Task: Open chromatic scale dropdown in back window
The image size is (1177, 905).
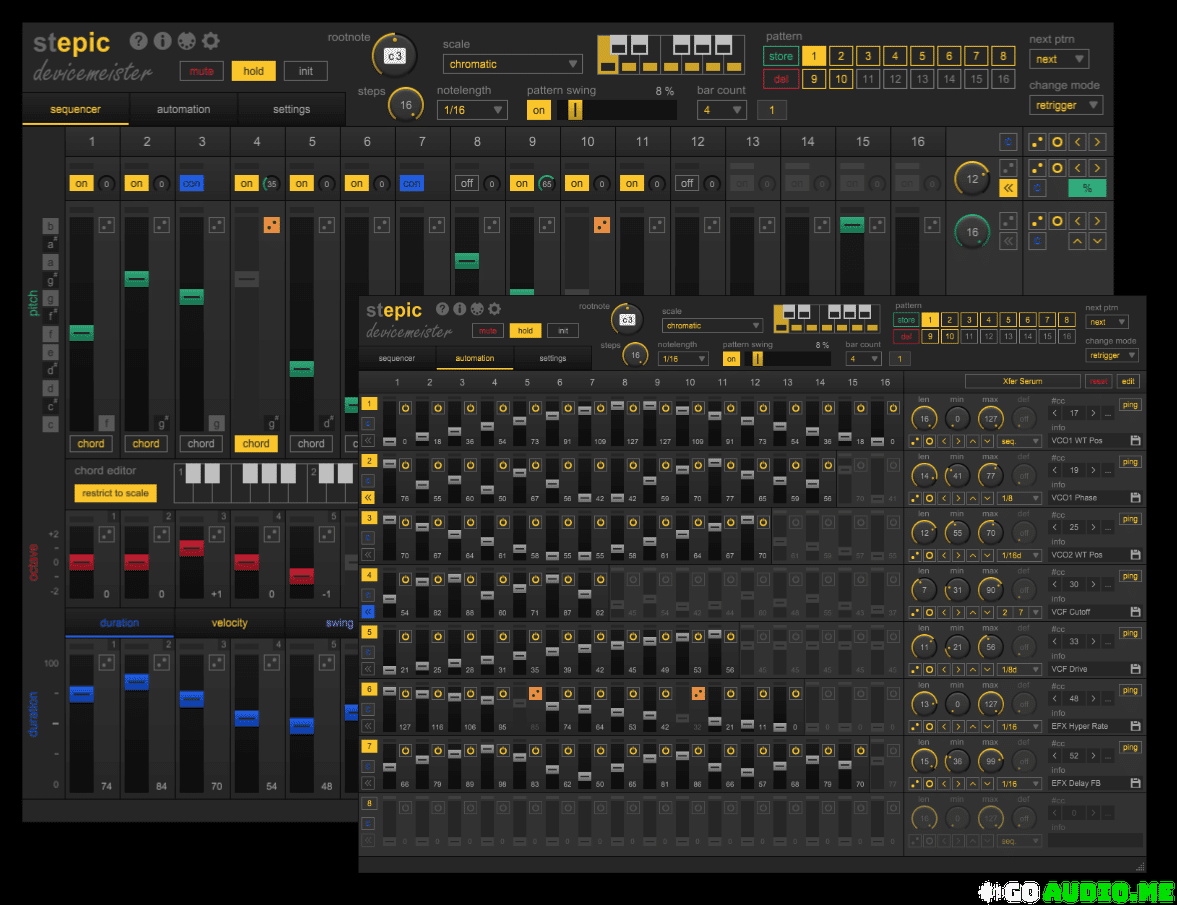Action: (513, 65)
